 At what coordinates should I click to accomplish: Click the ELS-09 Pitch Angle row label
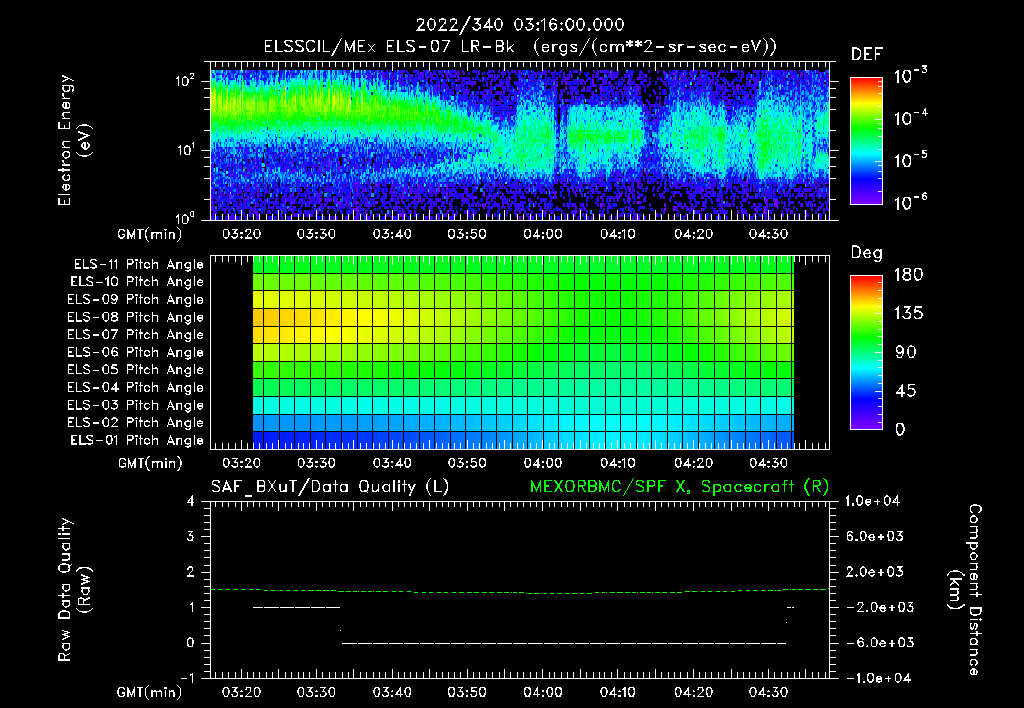136,300
